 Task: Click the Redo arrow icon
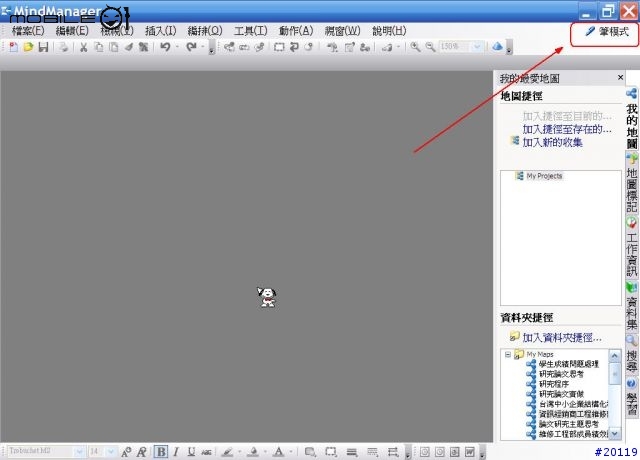tap(191, 47)
